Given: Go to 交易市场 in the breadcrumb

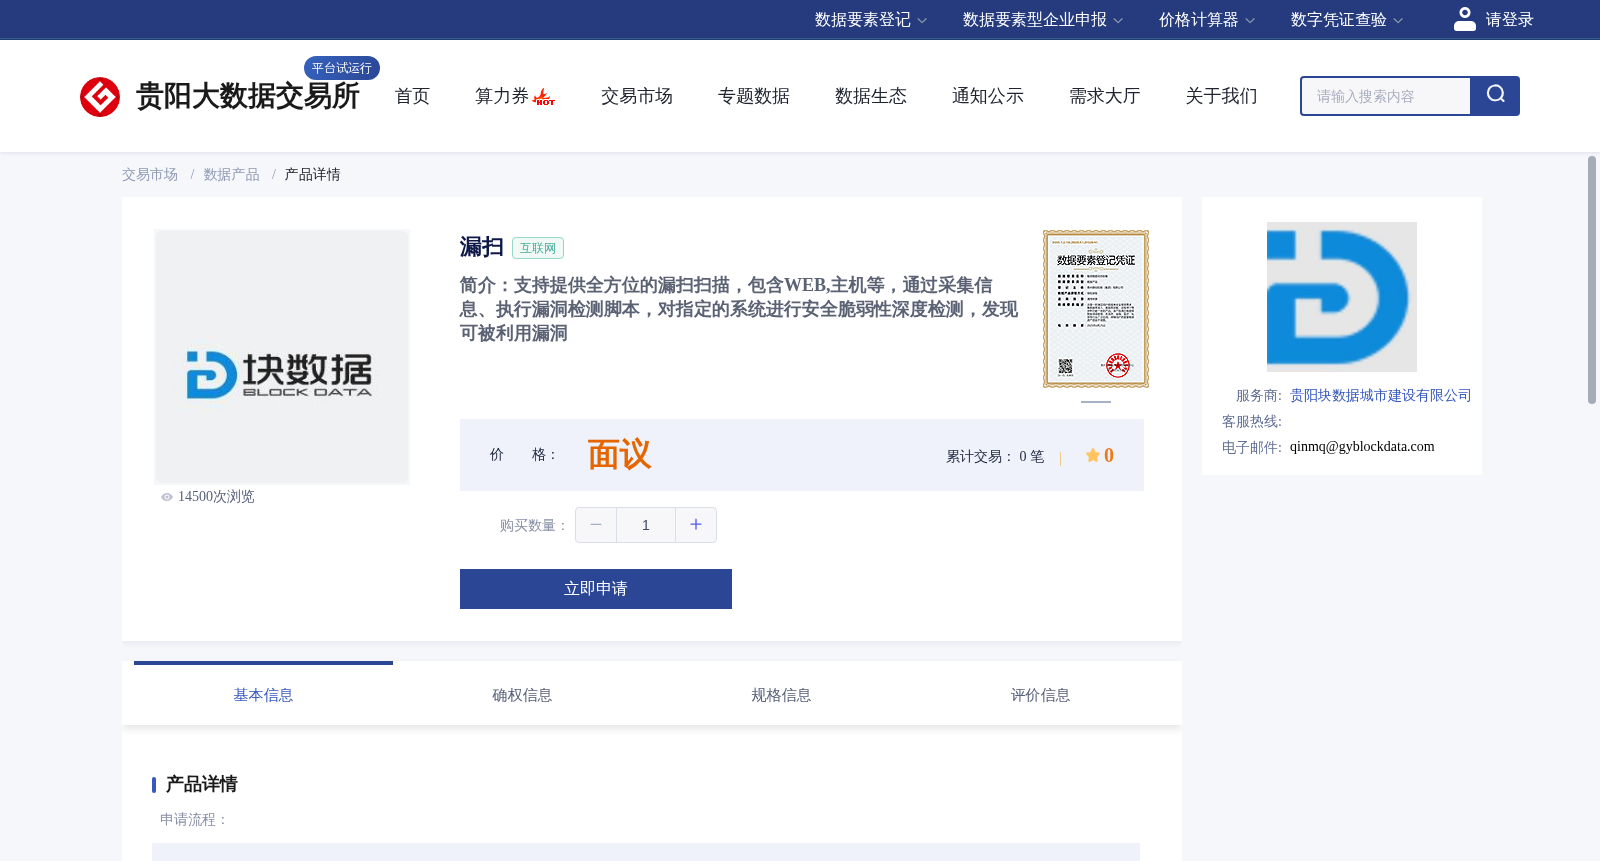Looking at the screenshot, I should (x=150, y=175).
